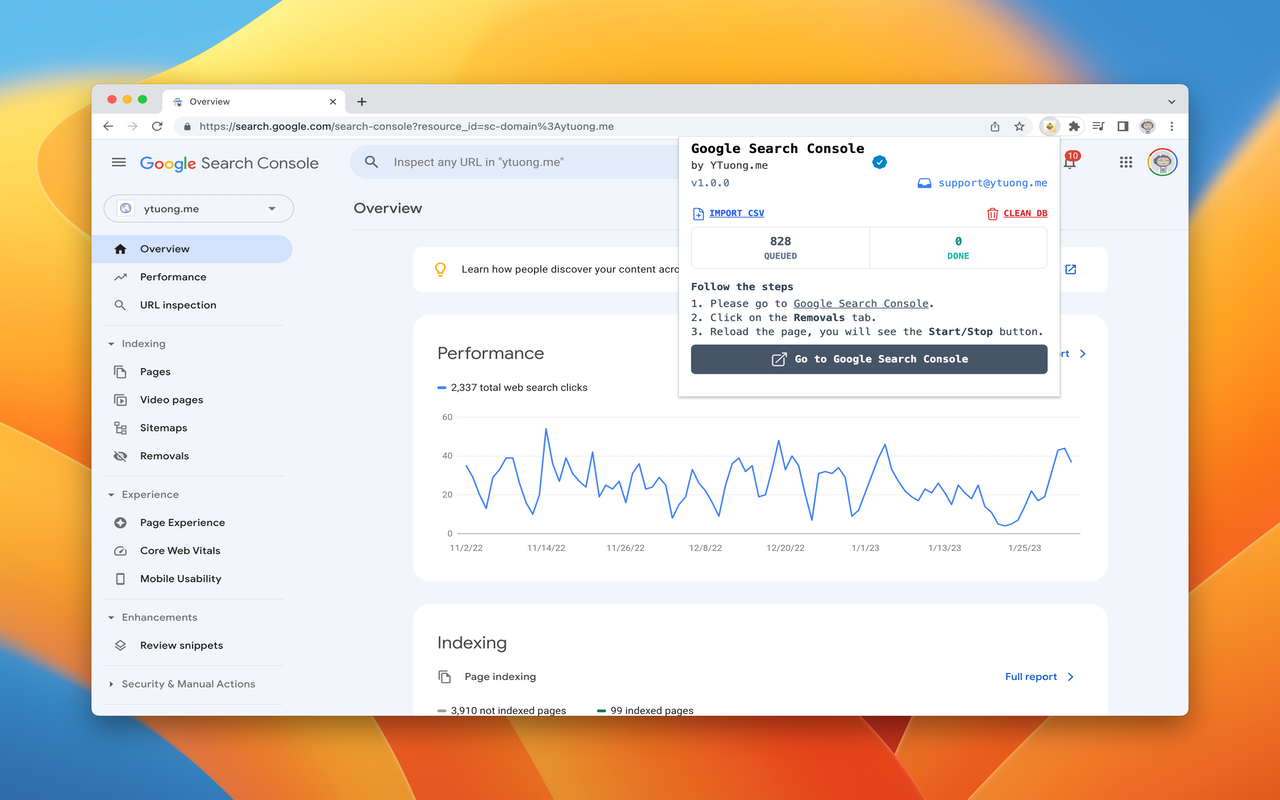Collapse the Indexing section
The width and height of the screenshot is (1280, 800).
(x=111, y=344)
